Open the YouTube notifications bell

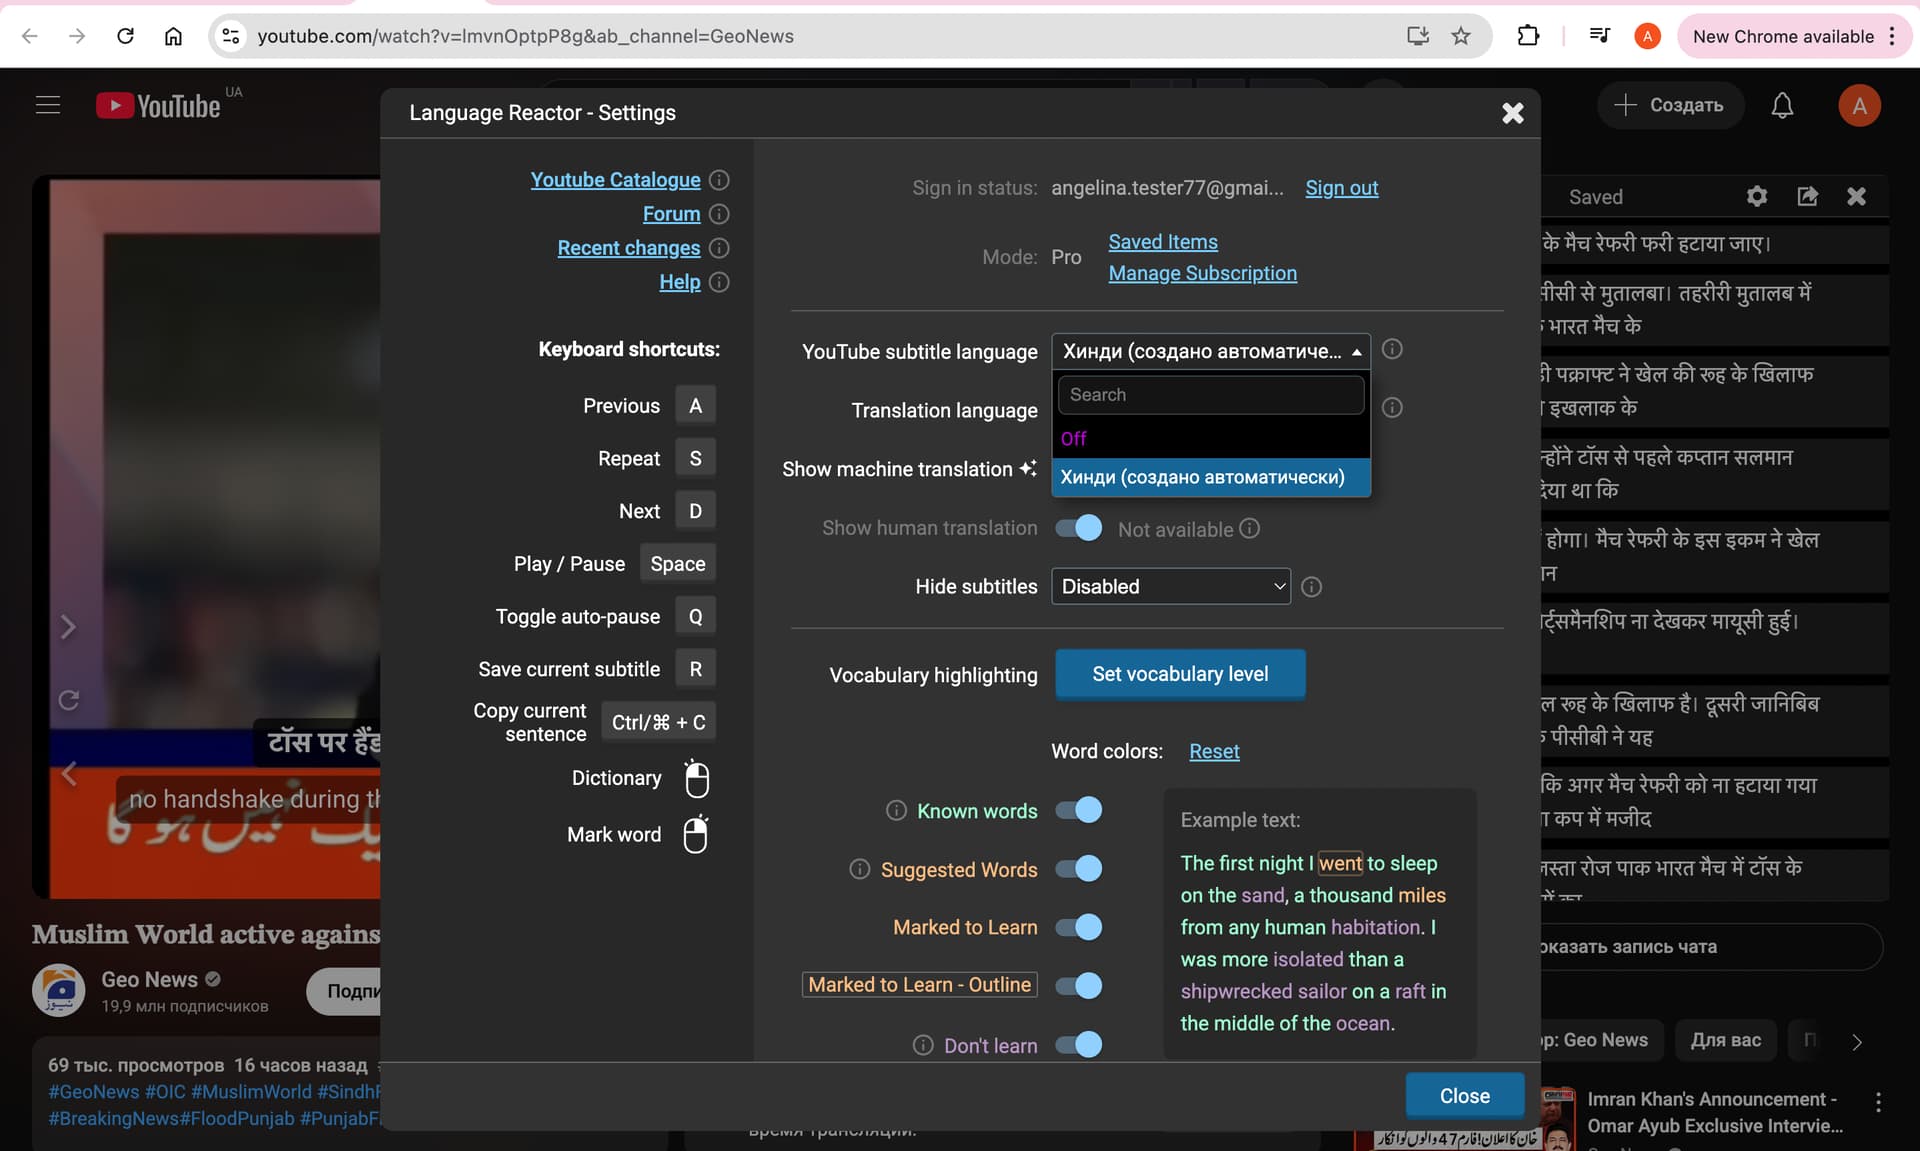pyautogui.click(x=1782, y=105)
